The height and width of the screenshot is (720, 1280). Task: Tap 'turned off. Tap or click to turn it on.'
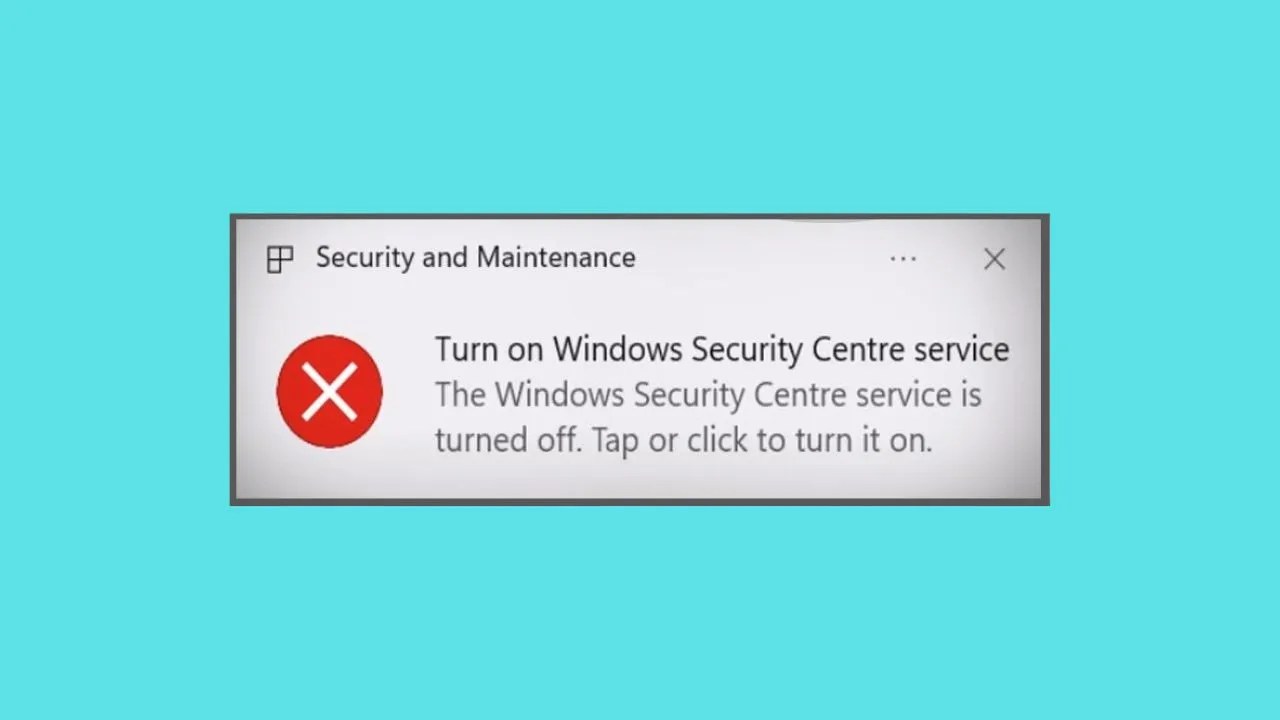click(683, 440)
